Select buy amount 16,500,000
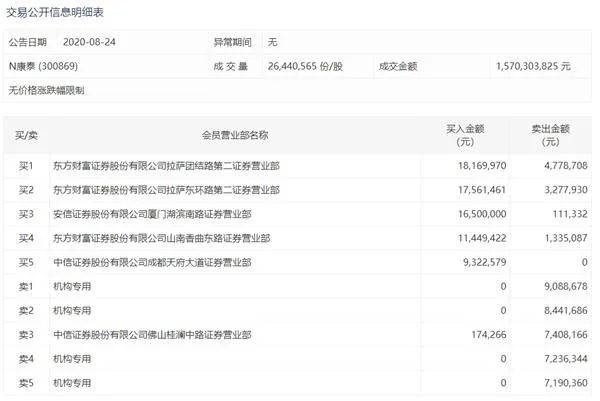 482,214
